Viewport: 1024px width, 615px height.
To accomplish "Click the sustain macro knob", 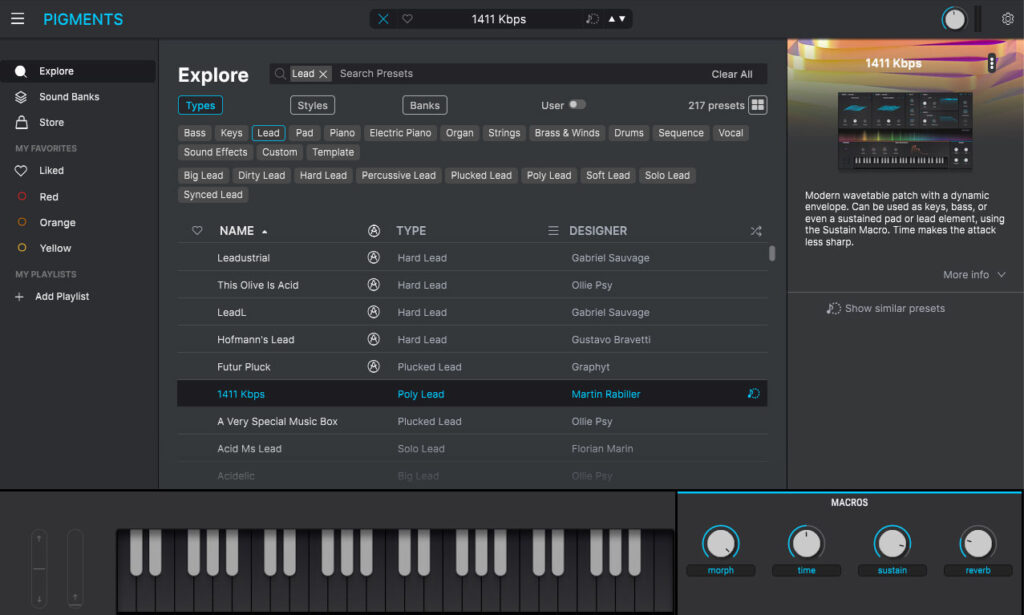I will (x=892, y=543).
